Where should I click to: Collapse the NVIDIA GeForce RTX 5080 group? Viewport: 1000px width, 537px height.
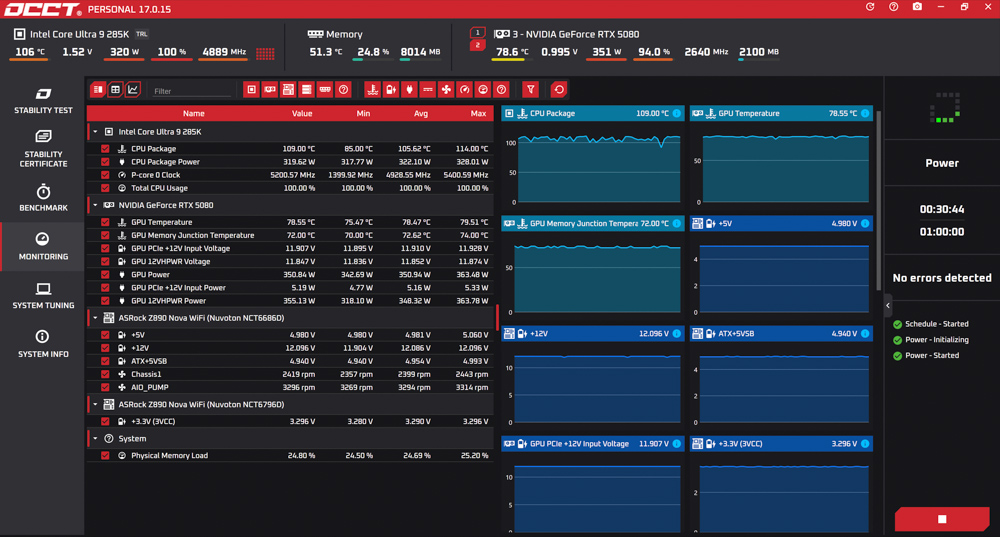click(96, 205)
